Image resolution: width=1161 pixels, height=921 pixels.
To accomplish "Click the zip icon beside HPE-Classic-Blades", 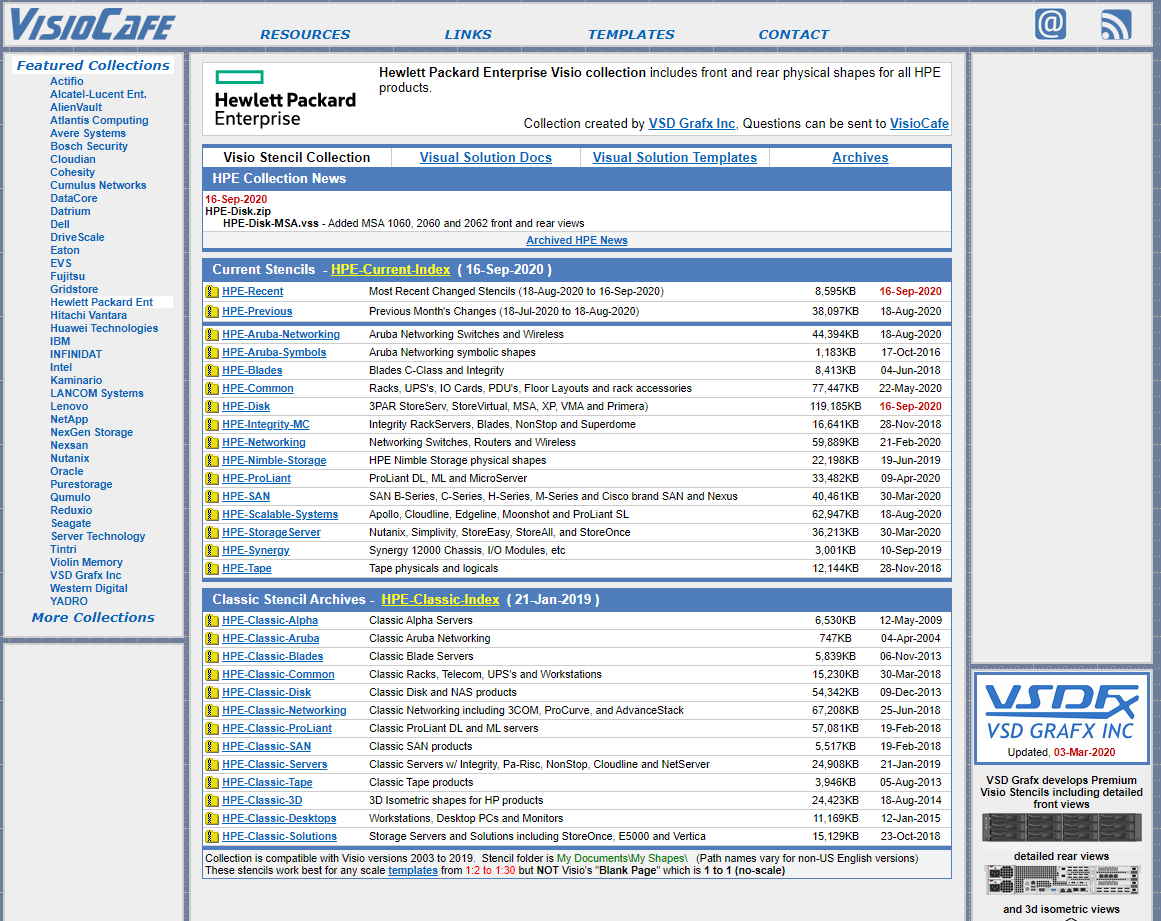I will 212,657.
